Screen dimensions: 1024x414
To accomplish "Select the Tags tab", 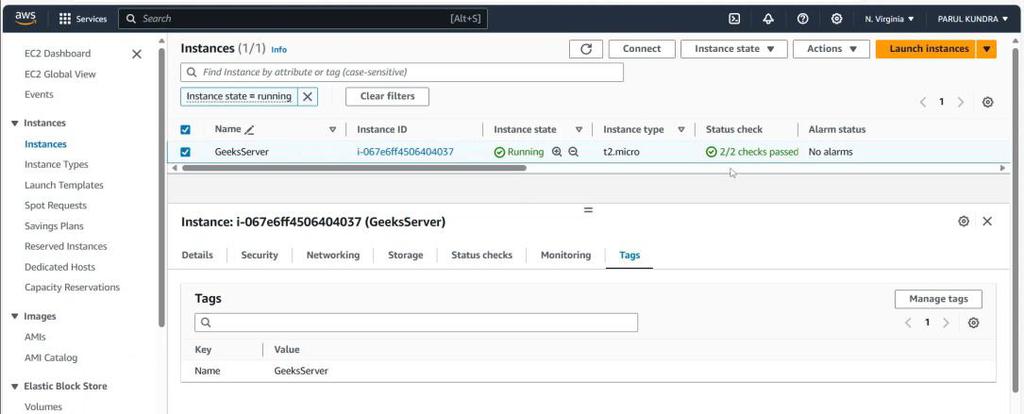I will click(x=630, y=255).
